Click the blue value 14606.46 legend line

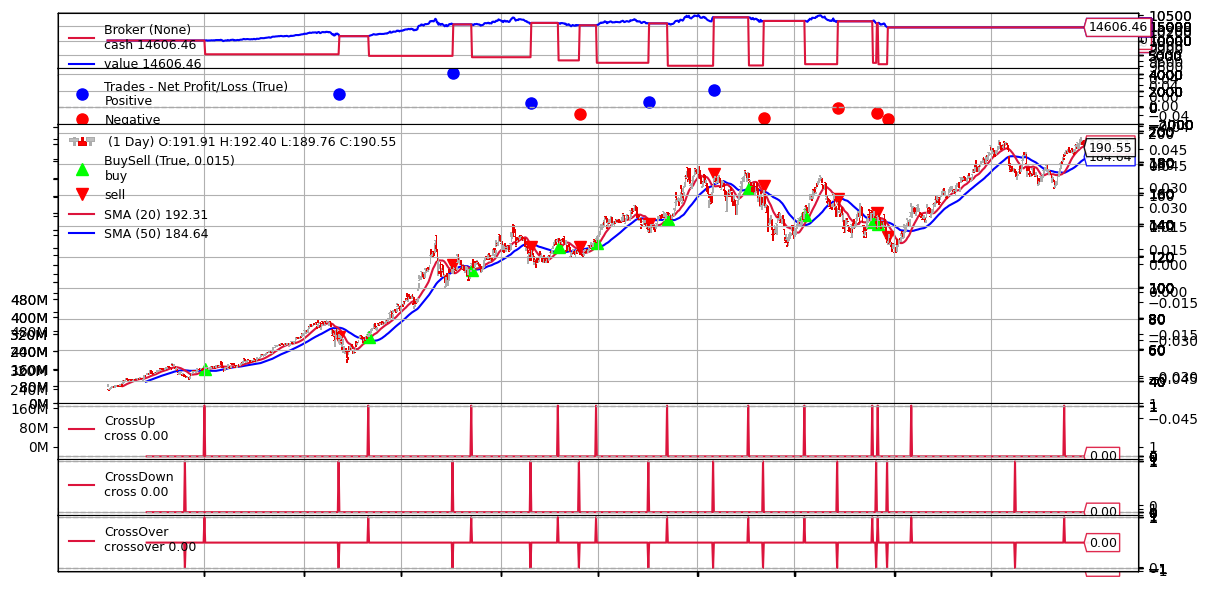(82, 64)
